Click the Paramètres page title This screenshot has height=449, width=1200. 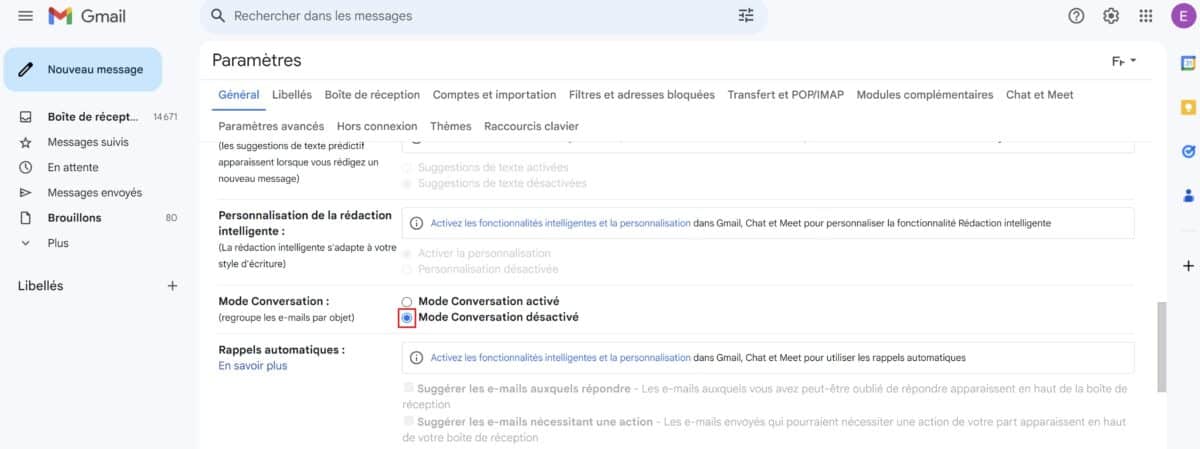pyautogui.click(x=256, y=61)
